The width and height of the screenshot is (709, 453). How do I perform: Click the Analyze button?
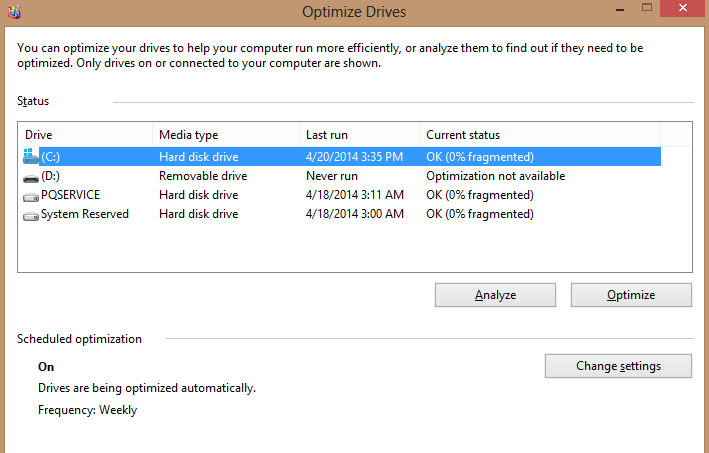pyautogui.click(x=495, y=295)
